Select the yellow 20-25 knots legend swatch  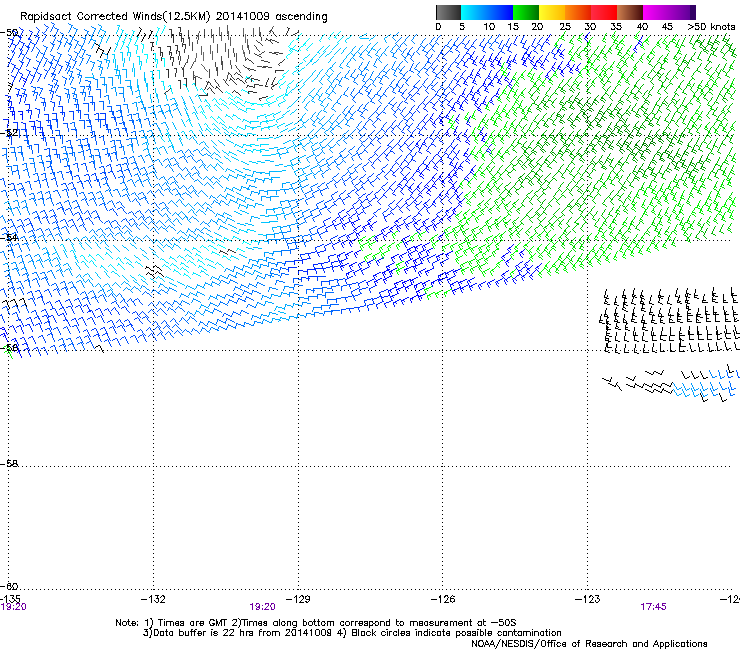tap(552, 12)
